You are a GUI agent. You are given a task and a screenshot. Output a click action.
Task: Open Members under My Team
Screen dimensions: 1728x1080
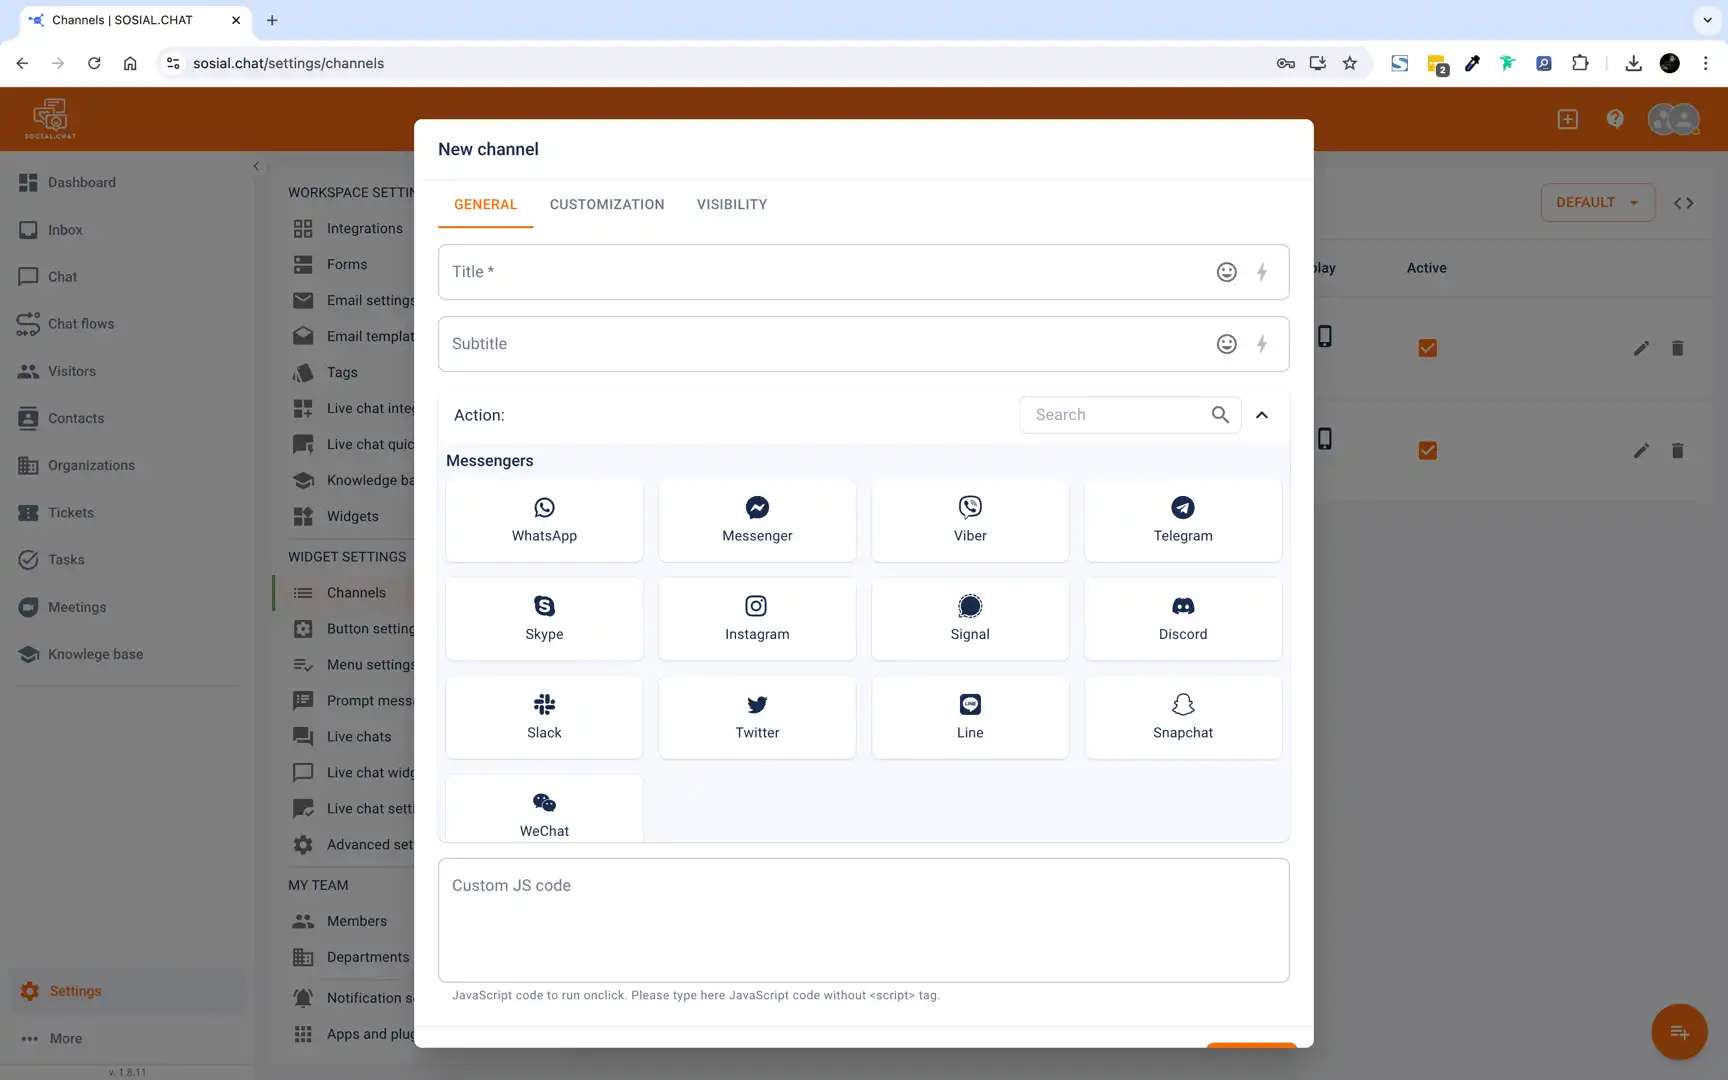pyautogui.click(x=356, y=921)
